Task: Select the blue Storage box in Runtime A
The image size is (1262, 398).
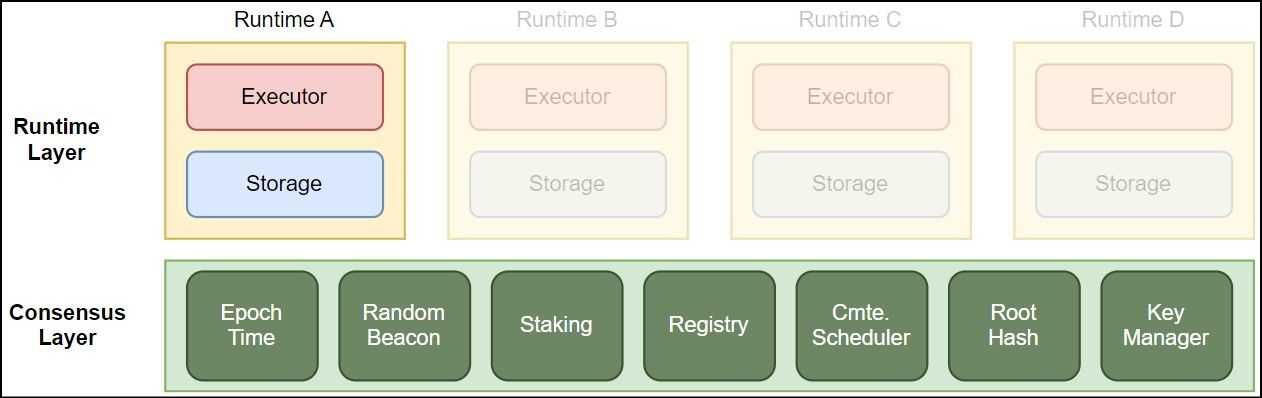Action: point(284,184)
